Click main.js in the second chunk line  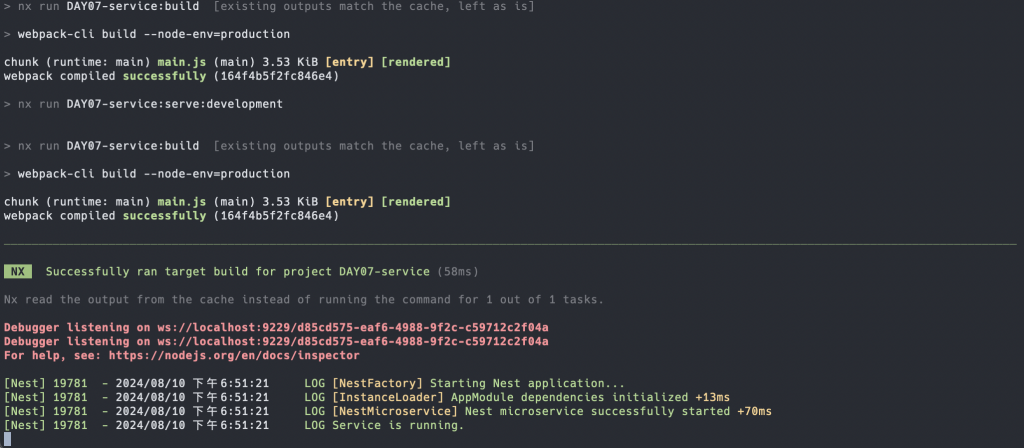pos(182,202)
